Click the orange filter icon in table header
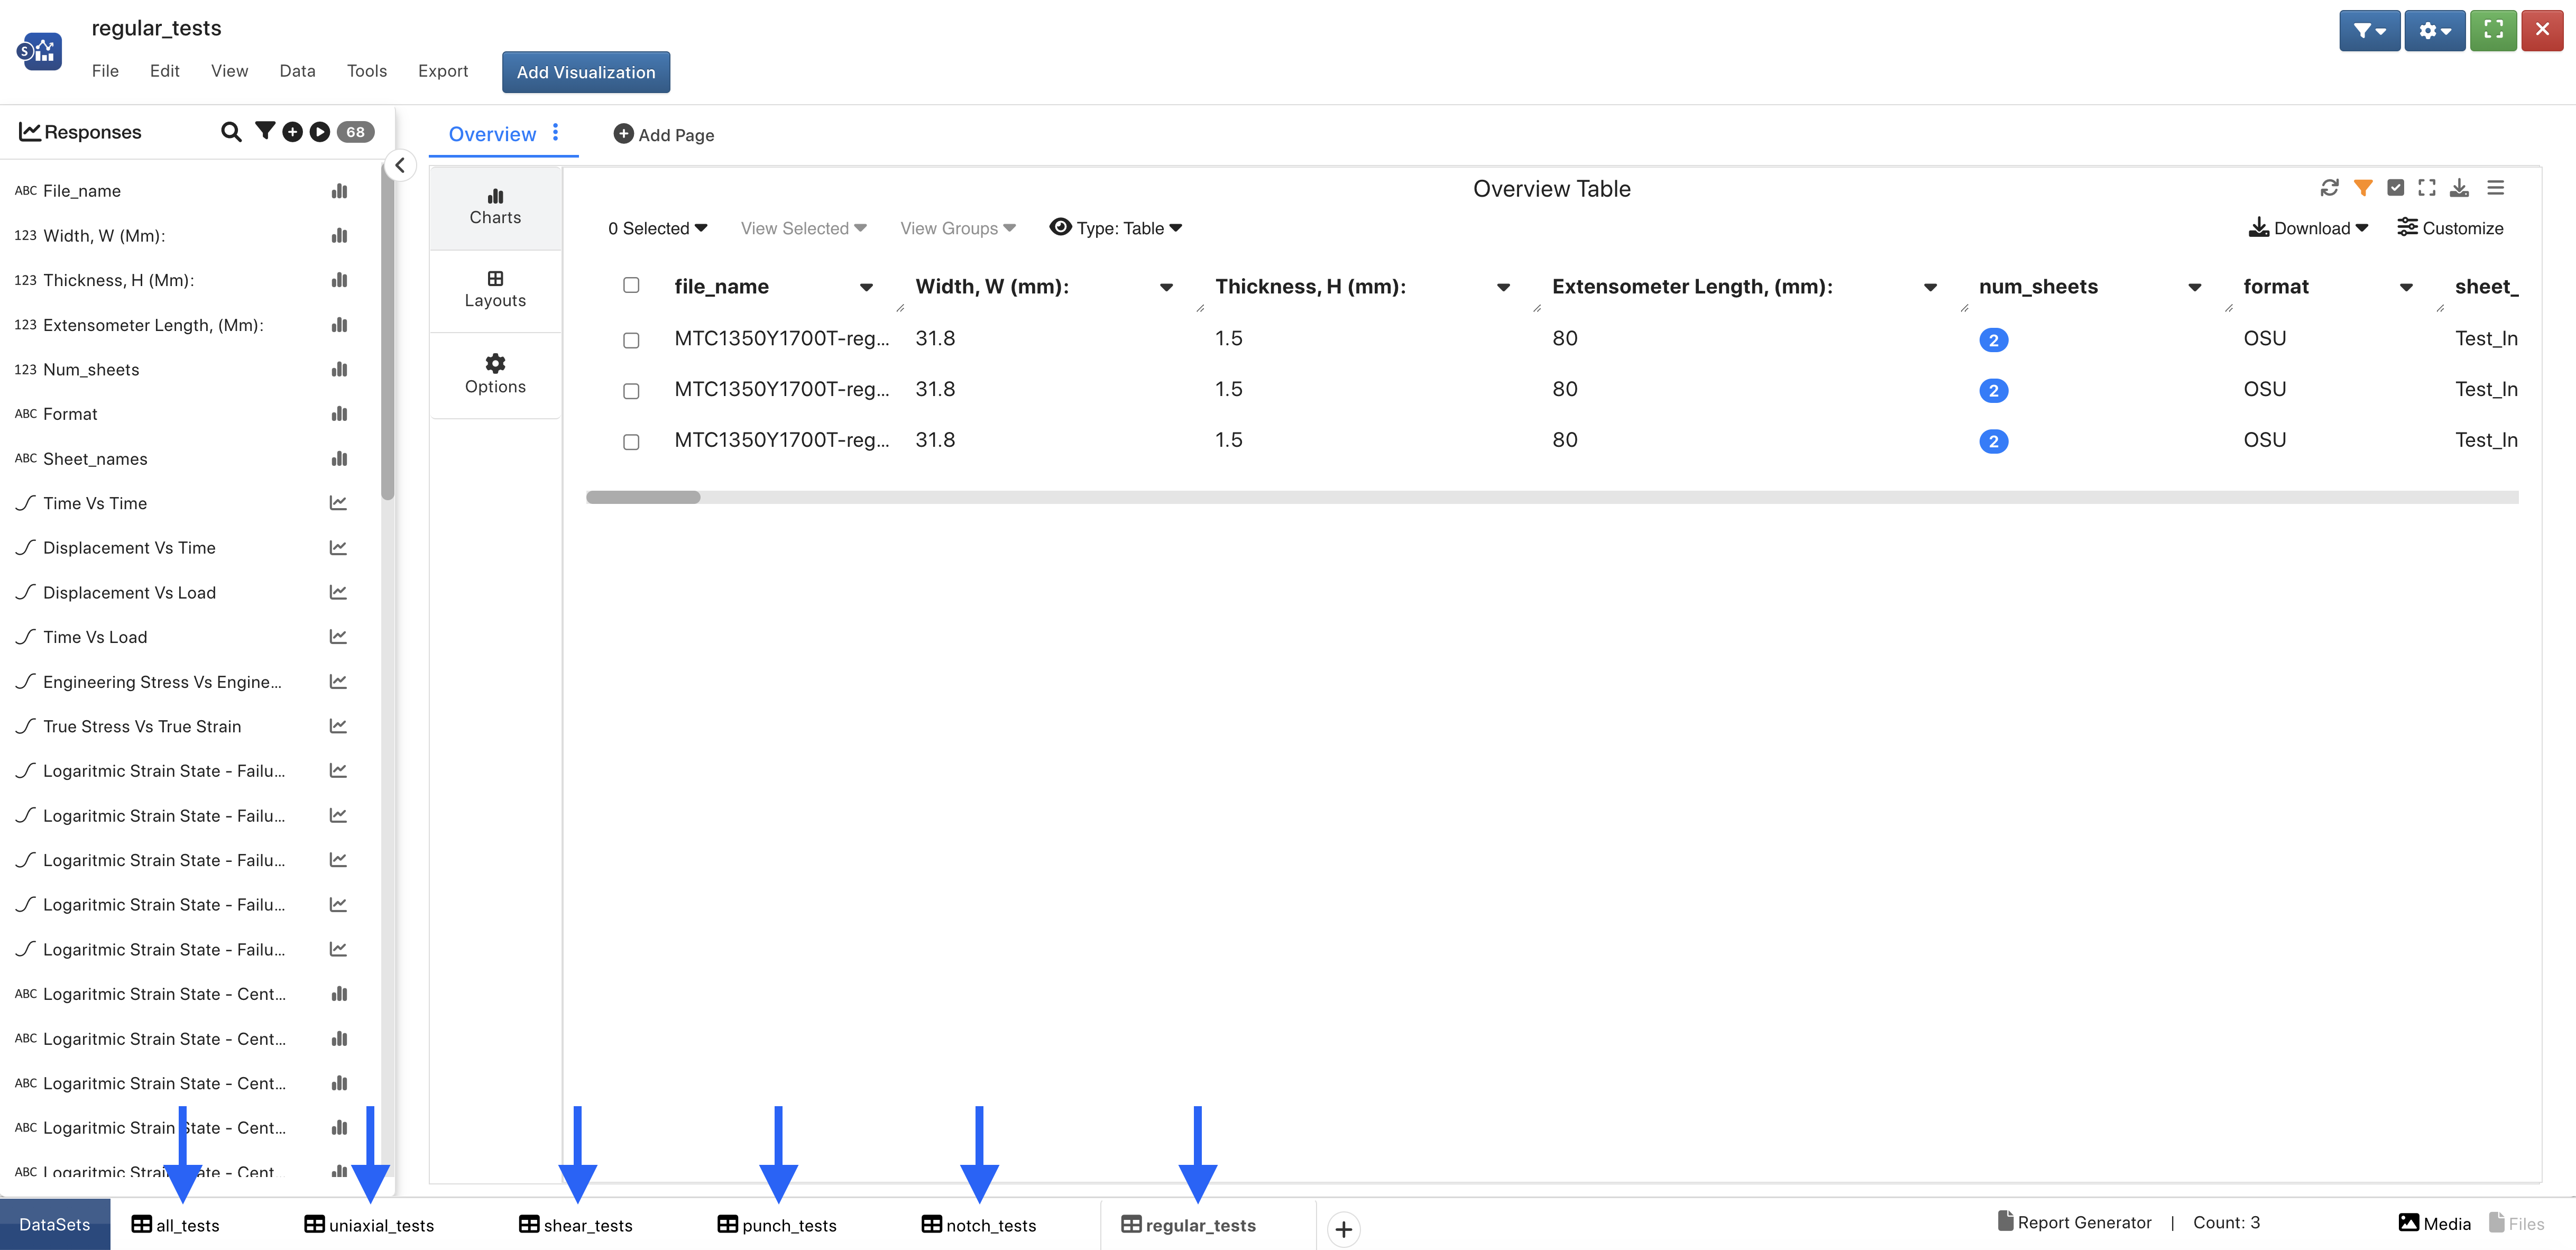Viewport: 2576px width, 1250px height. pos(2363,188)
